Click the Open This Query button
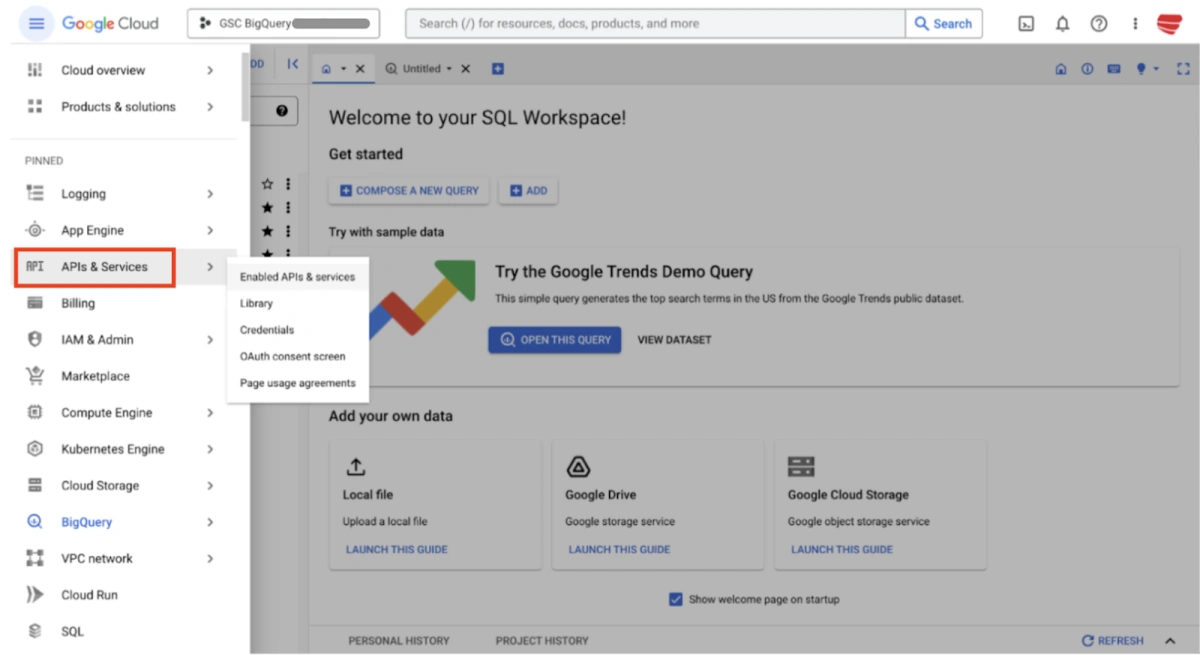The image size is (1200, 655). tap(555, 340)
